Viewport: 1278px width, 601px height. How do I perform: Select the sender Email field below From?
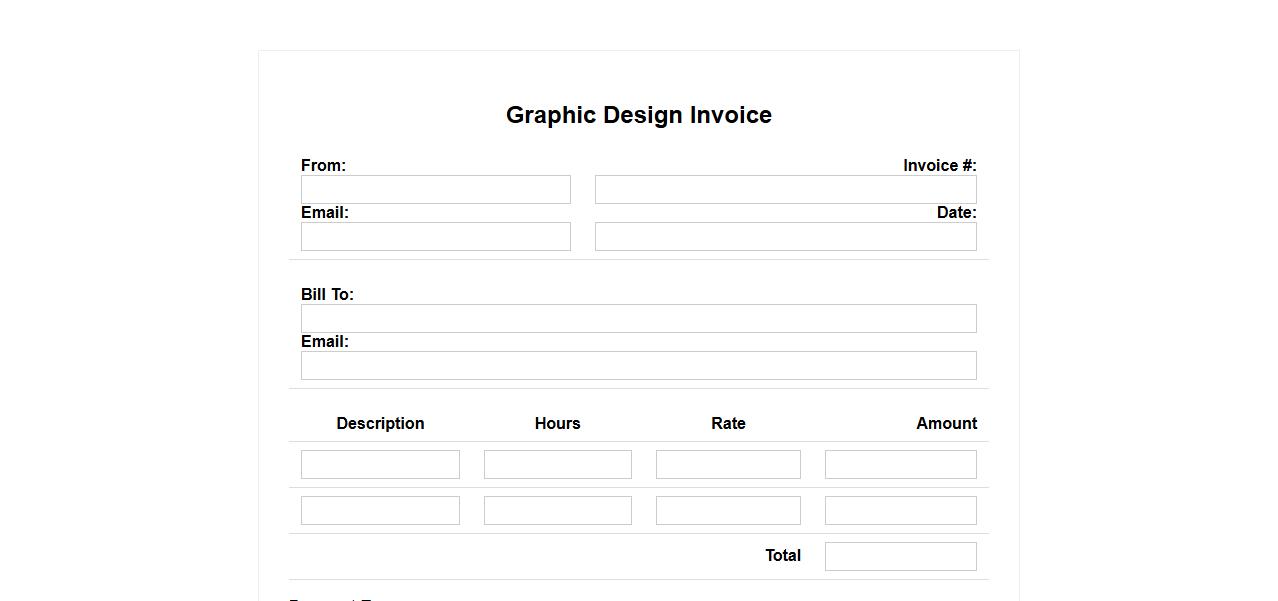(x=435, y=236)
